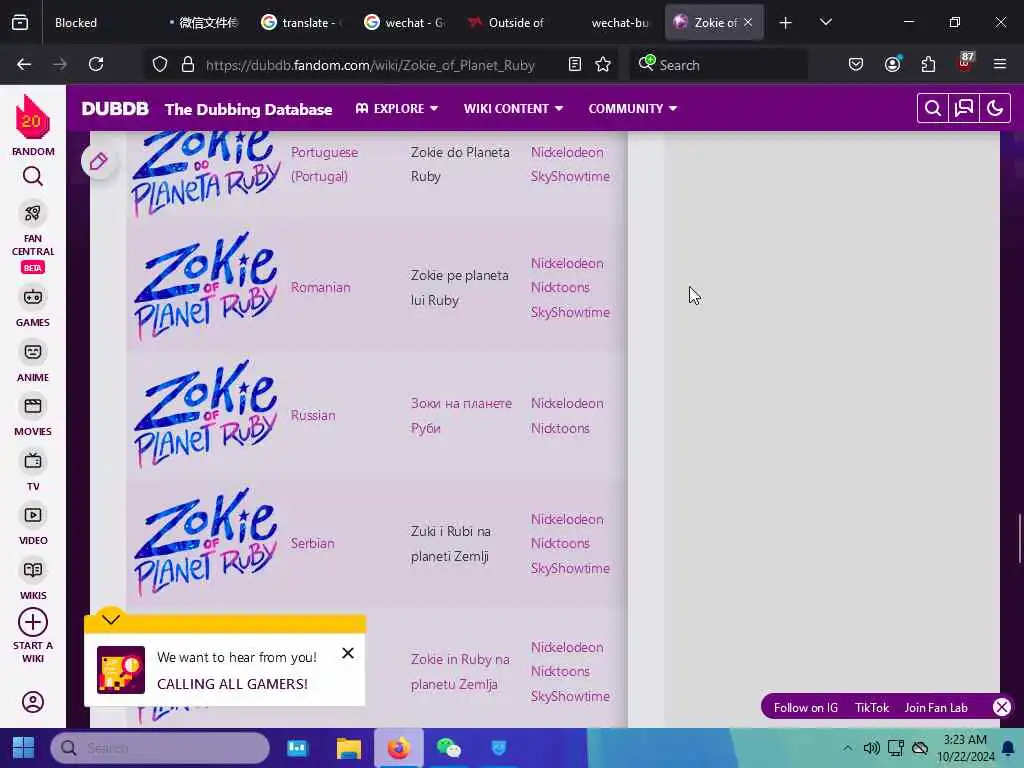The width and height of the screenshot is (1024, 768).
Task: Close the social links bar
Action: (x=1002, y=707)
